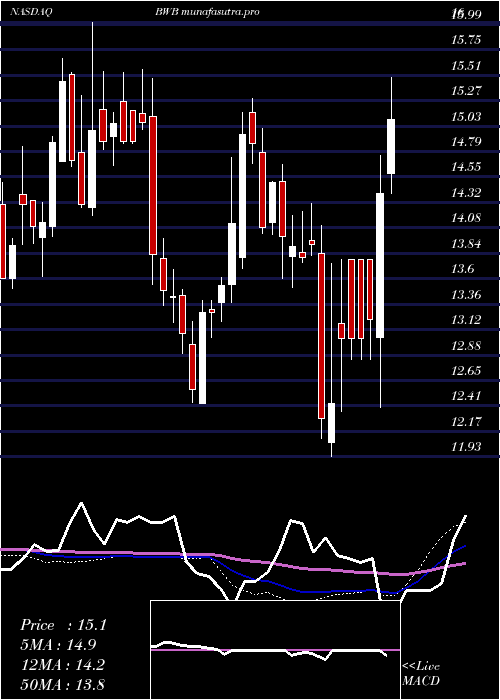The image size is (500, 700).
Task: Click the BWB munafasutra.pro title text
Action: click(206, 12)
